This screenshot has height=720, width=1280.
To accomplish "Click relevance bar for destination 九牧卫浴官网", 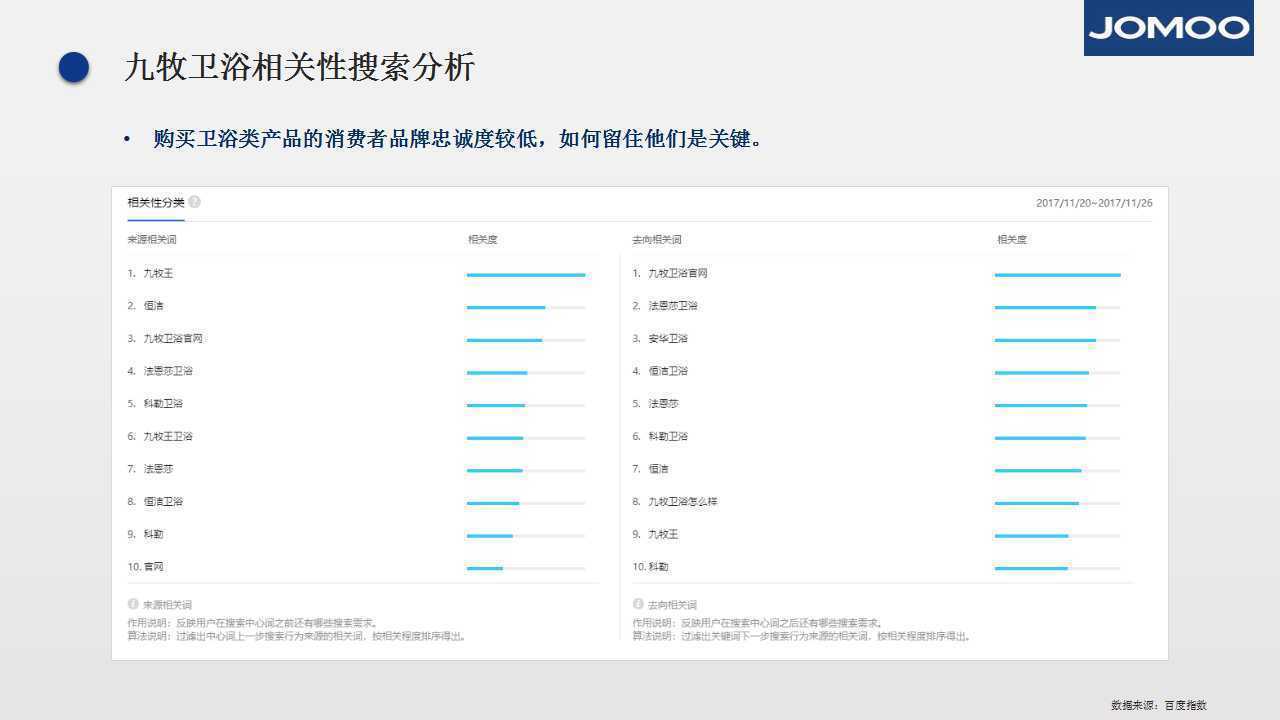I will (1057, 275).
